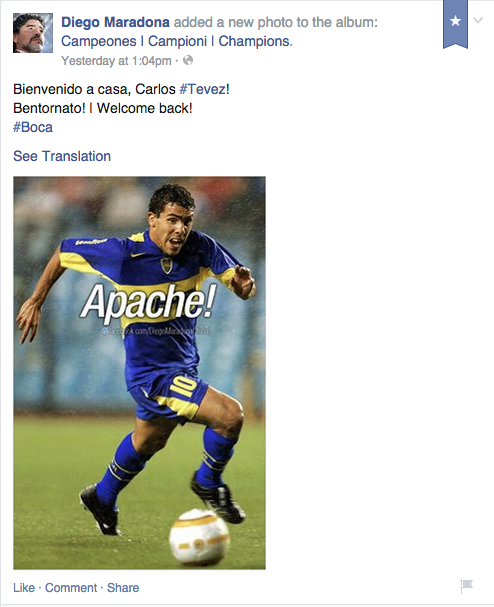The width and height of the screenshot is (494, 607).
Task: Open the Campeones | Campioni | Champions album
Action: point(177,41)
